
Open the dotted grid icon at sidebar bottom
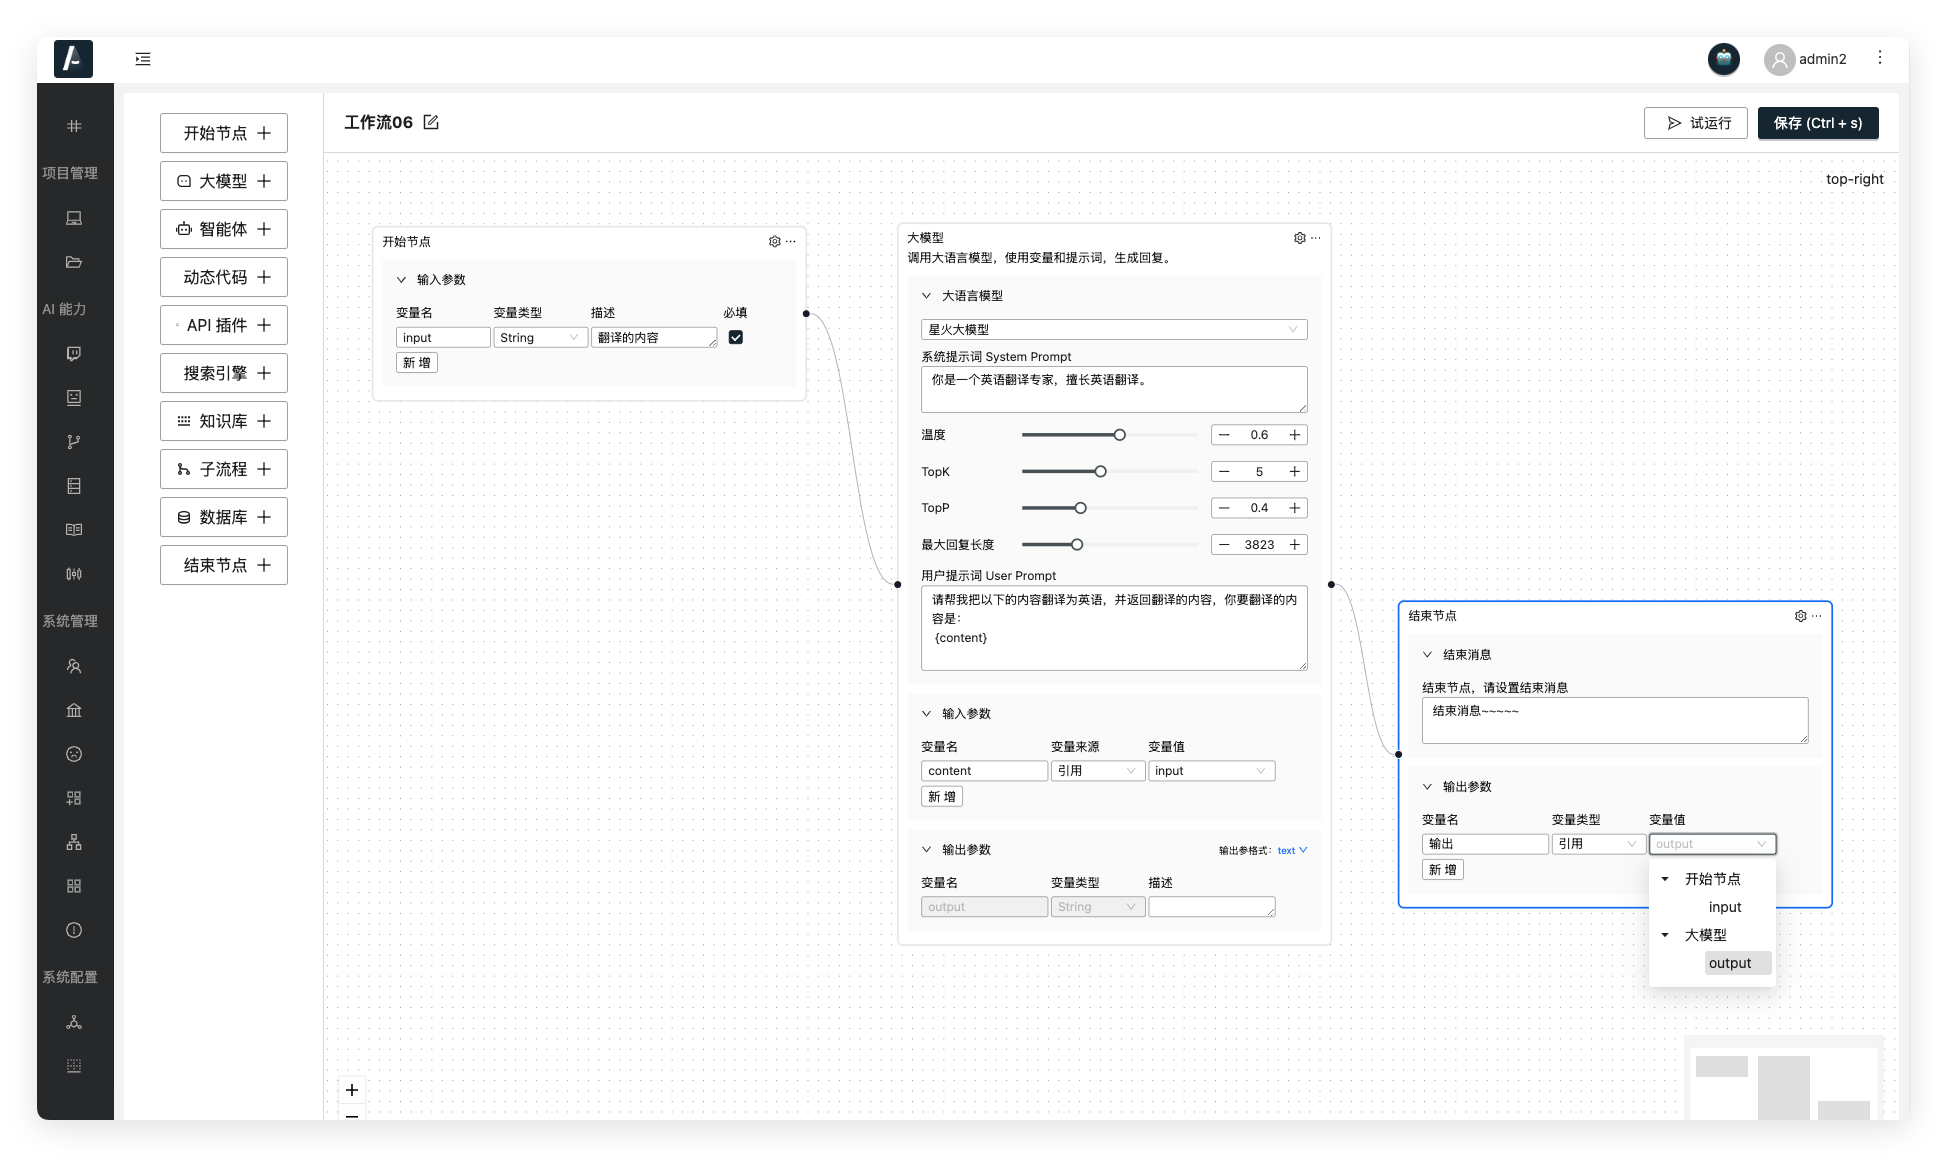[x=74, y=1066]
